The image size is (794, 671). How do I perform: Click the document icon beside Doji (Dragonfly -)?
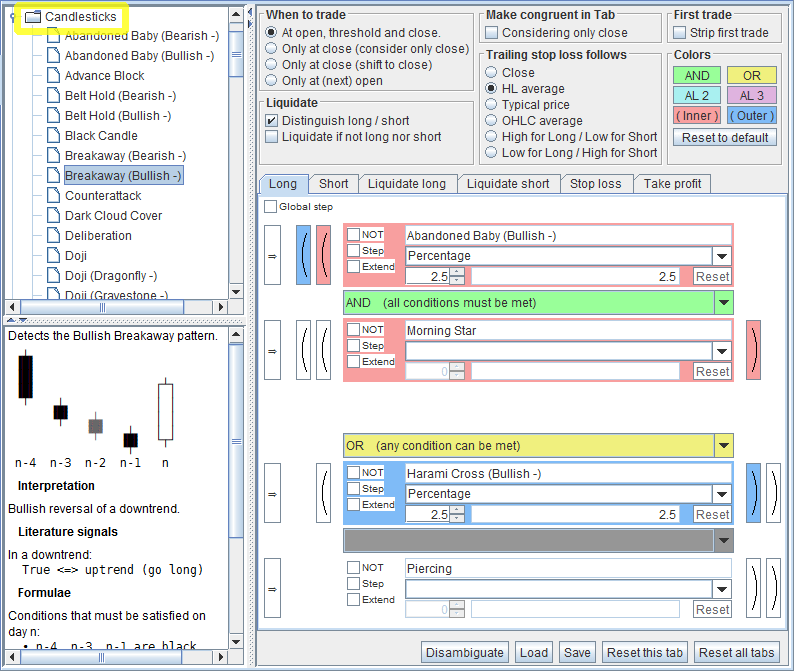pyautogui.click(x=53, y=275)
